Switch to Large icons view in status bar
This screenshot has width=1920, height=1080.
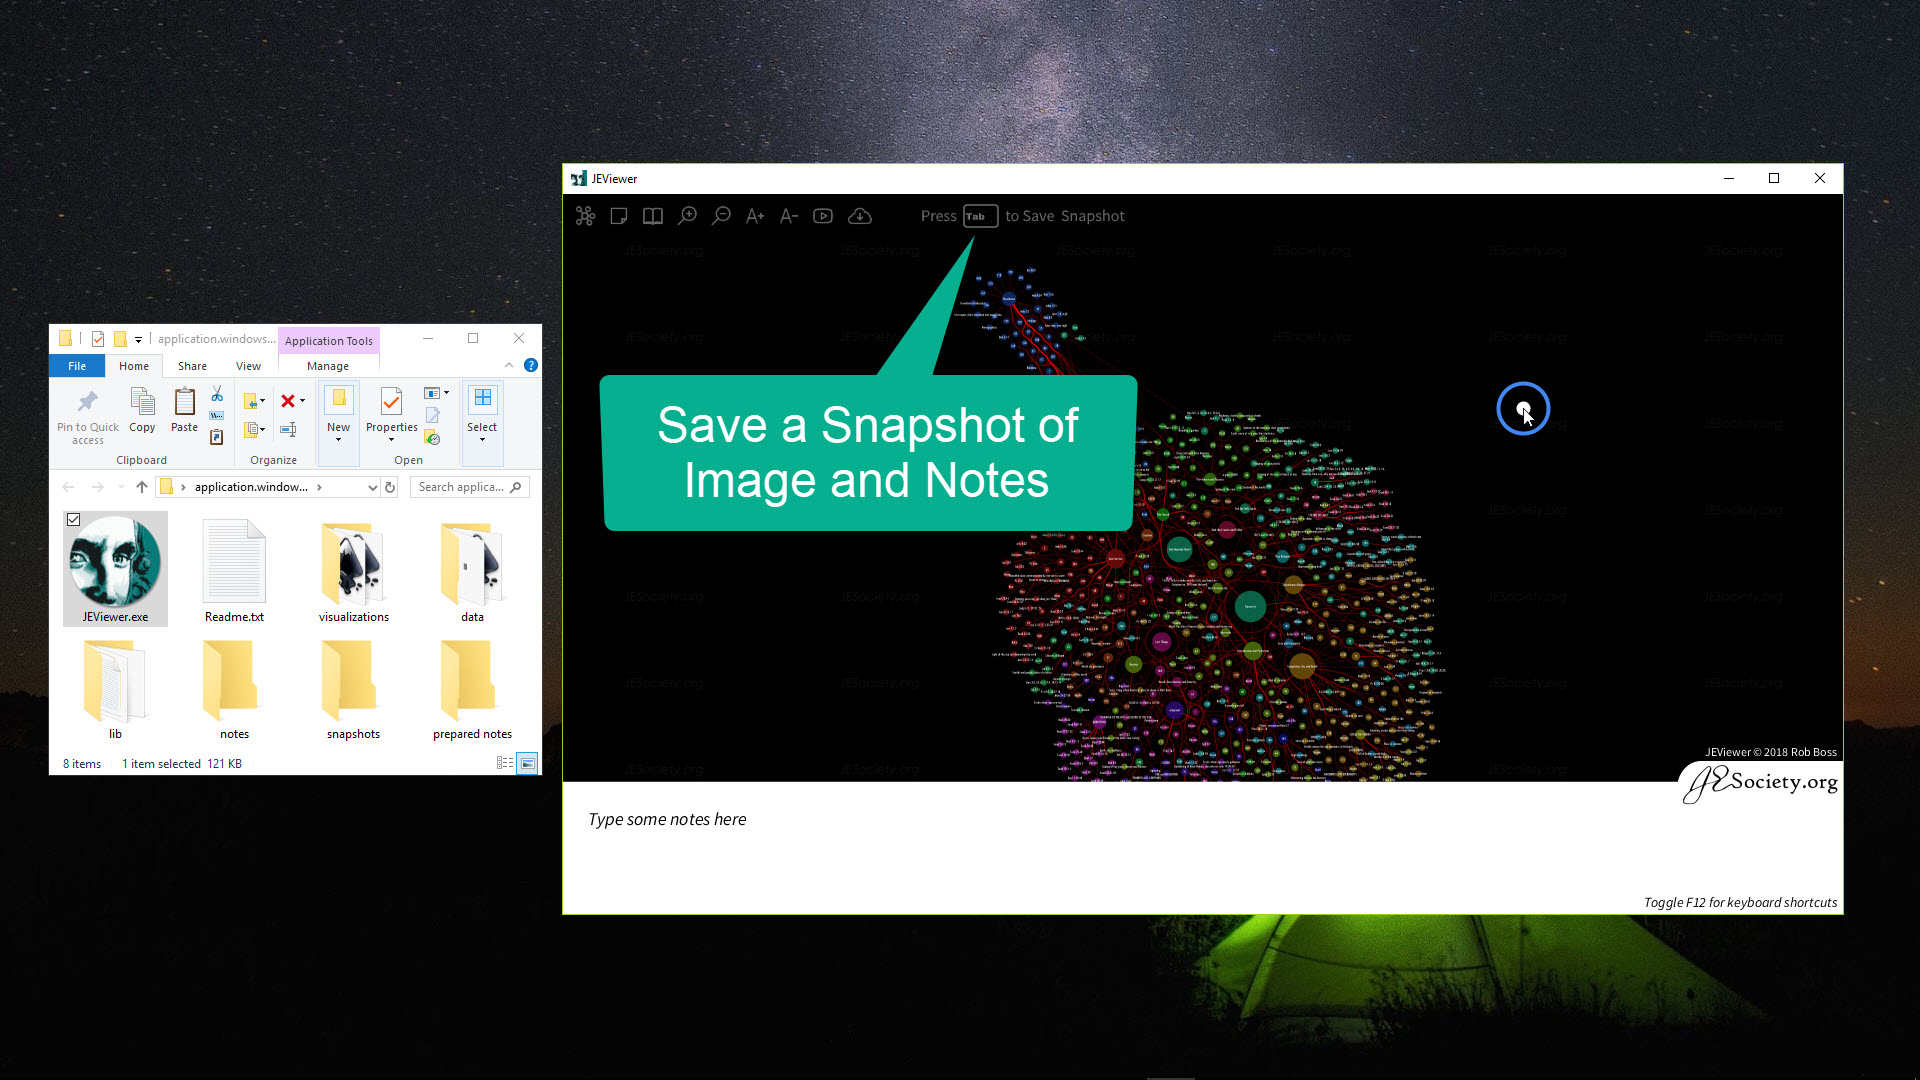(x=527, y=763)
